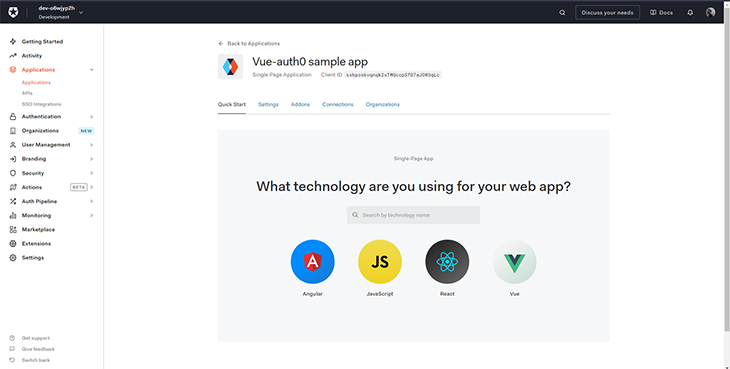Viewport: 730px width, 369px height.
Task: Click the Activity trend icon
Action: [x=13, y=55]
